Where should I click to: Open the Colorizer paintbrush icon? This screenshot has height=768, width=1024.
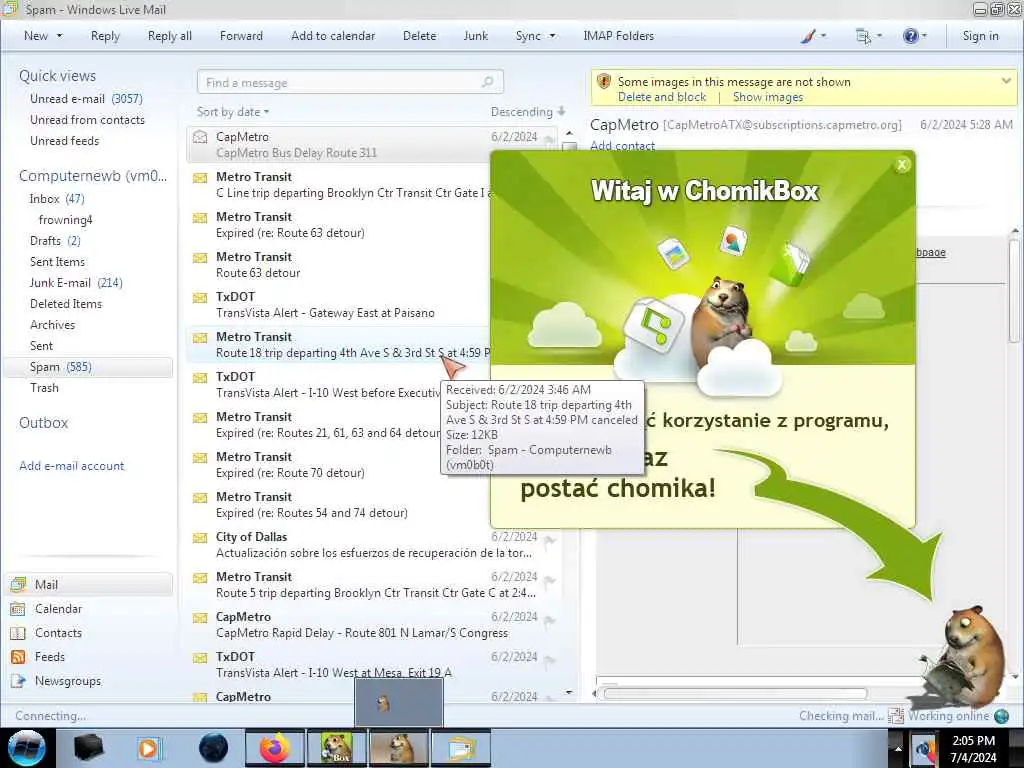click(808, 37)
